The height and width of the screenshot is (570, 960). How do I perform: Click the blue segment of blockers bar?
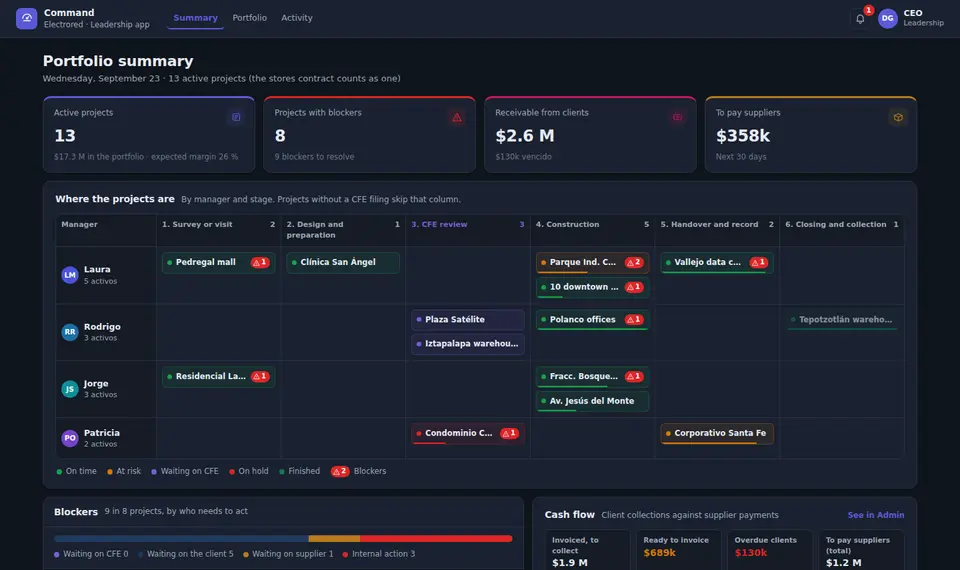181,539
